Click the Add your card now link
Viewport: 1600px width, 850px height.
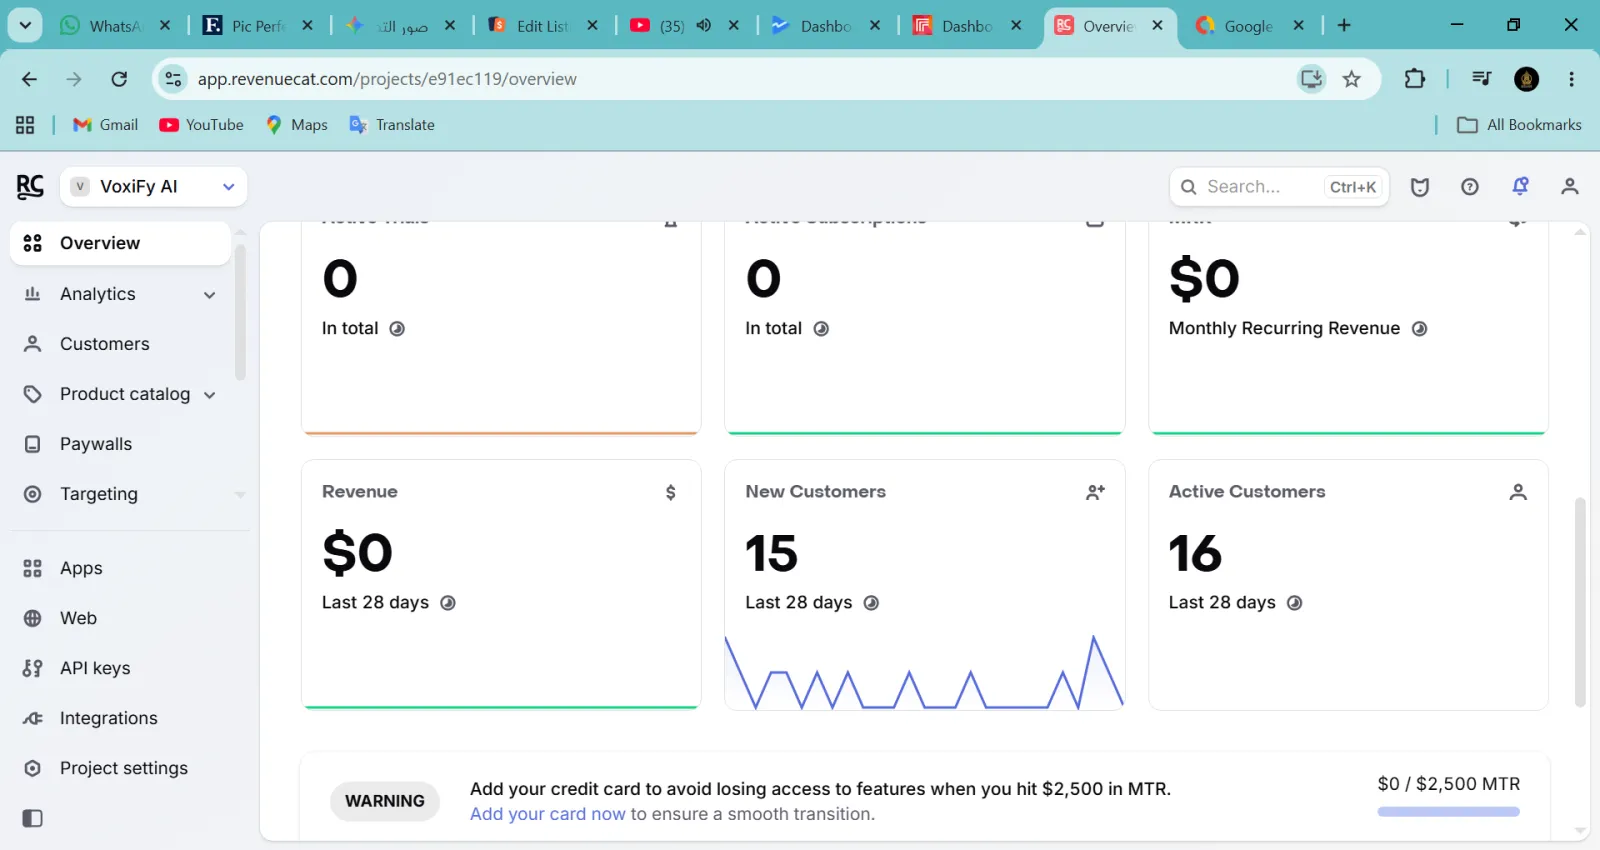[548, 814]
